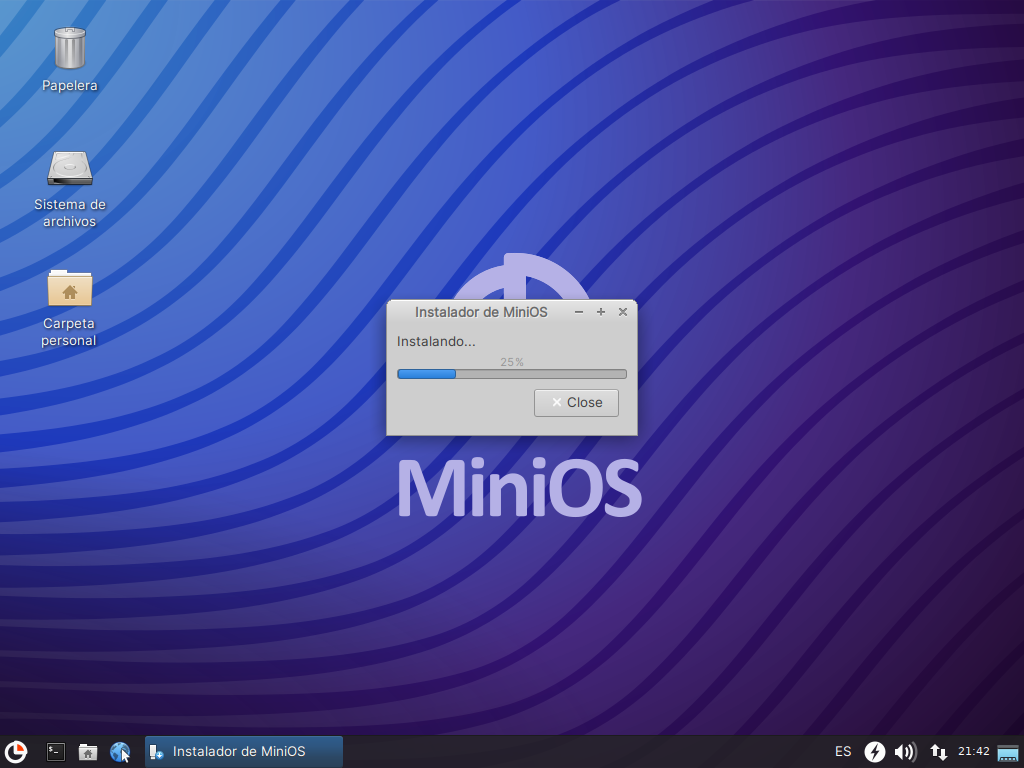The height and width of the screenshot is (768, 1024).
Task: Open the Papelera trash icon
Action: [x=70, y=48]
